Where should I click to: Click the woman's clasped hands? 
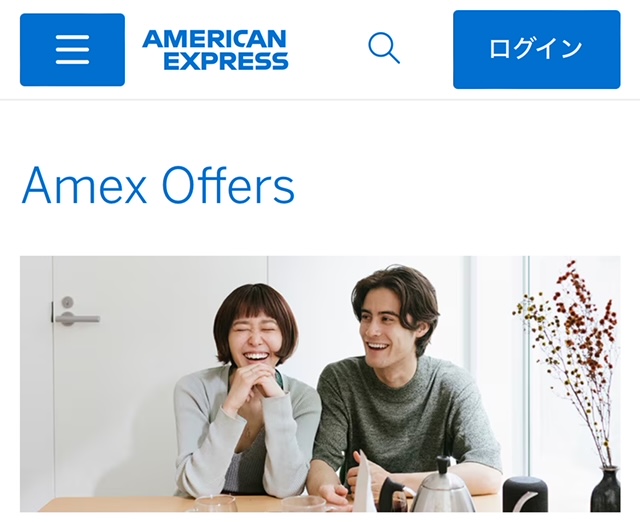click(x=249, y=384)
